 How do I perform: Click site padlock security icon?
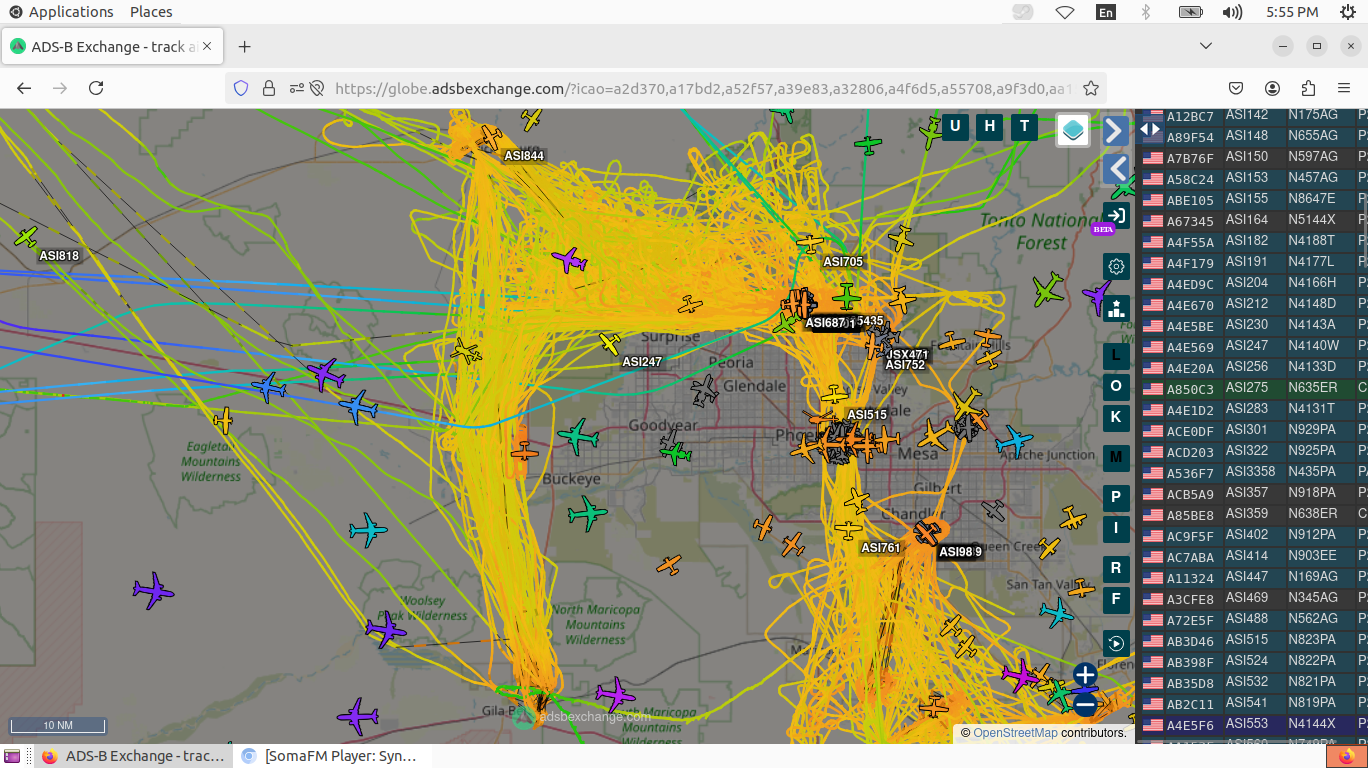click(x=268, y=88)
